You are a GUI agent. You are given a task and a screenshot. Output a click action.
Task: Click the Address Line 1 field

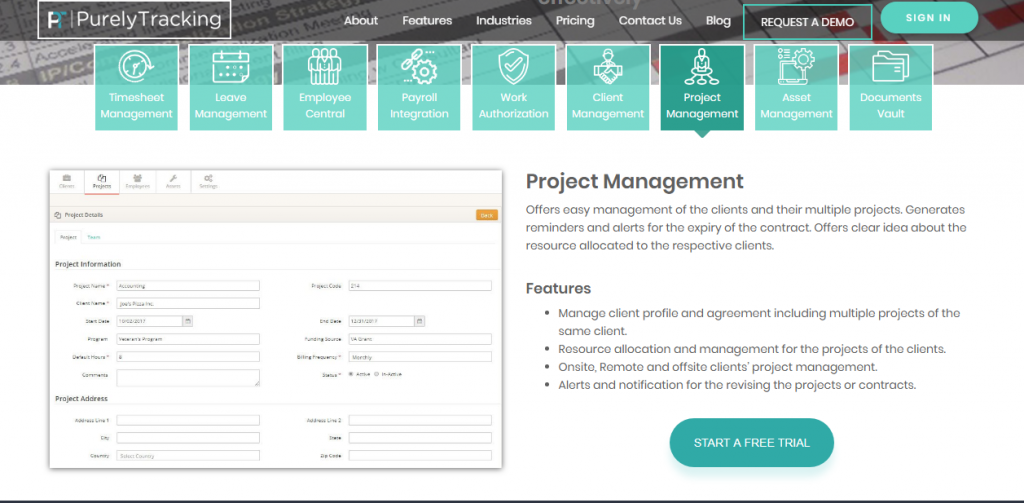188,421
